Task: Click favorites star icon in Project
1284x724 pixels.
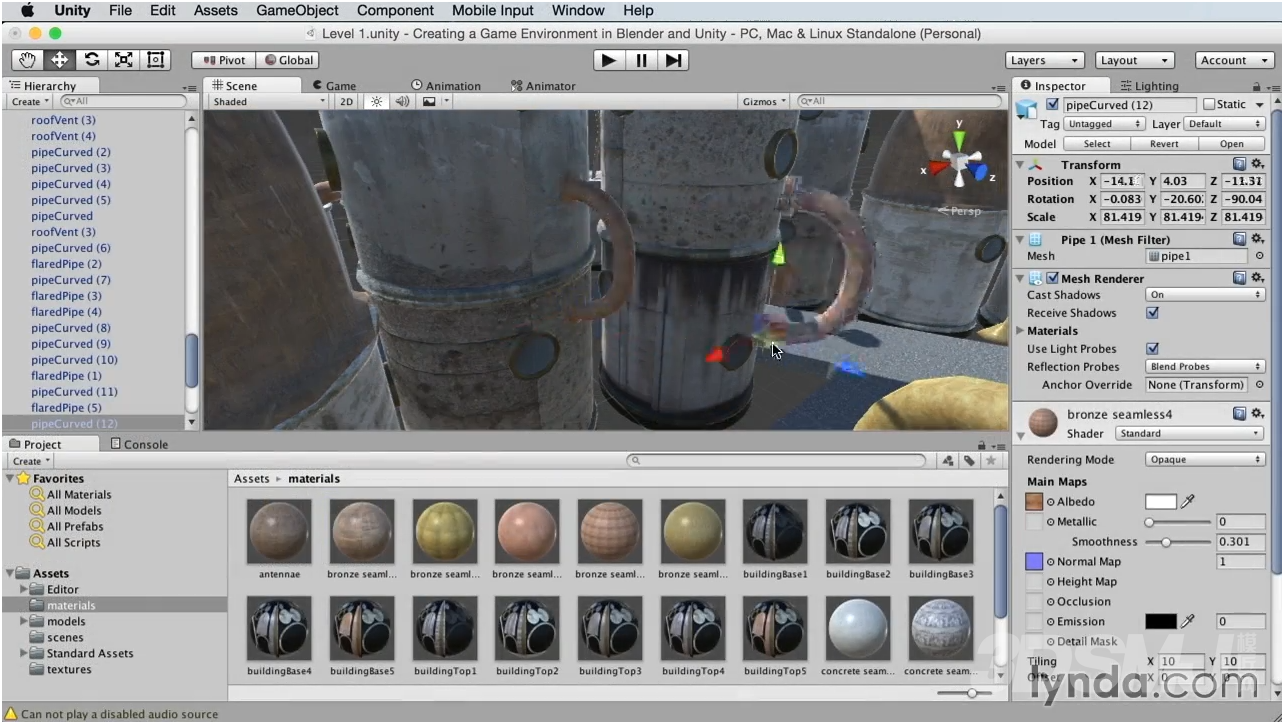Action: 991,460
